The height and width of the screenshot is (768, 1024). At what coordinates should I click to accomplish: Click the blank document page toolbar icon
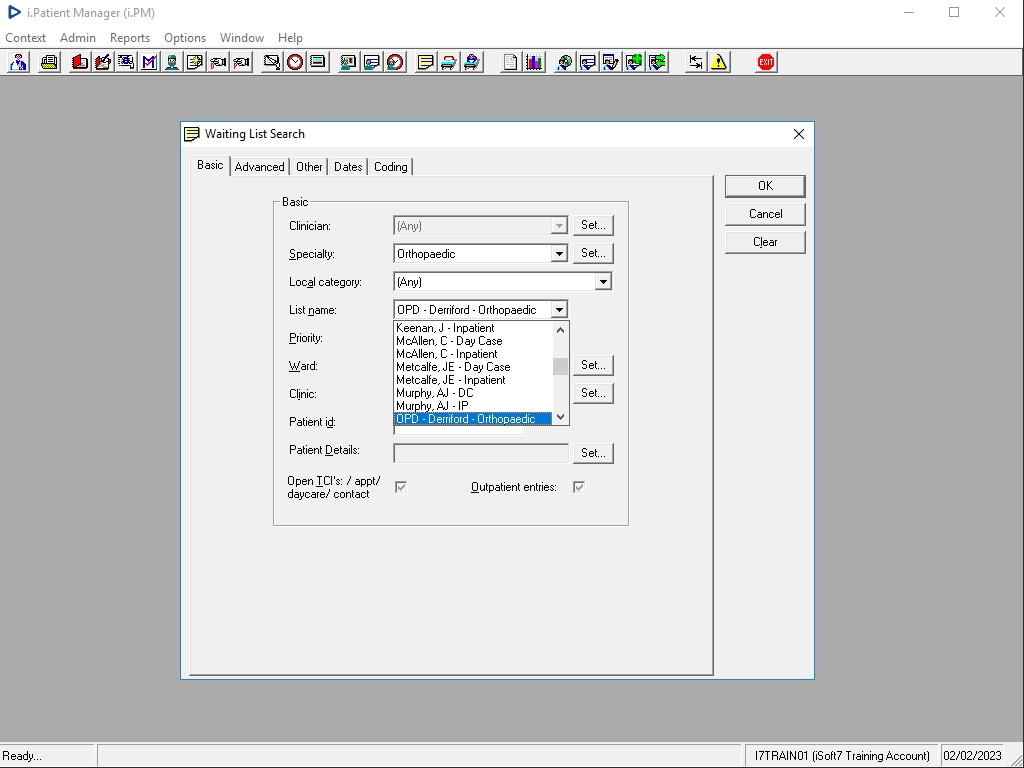510,62
